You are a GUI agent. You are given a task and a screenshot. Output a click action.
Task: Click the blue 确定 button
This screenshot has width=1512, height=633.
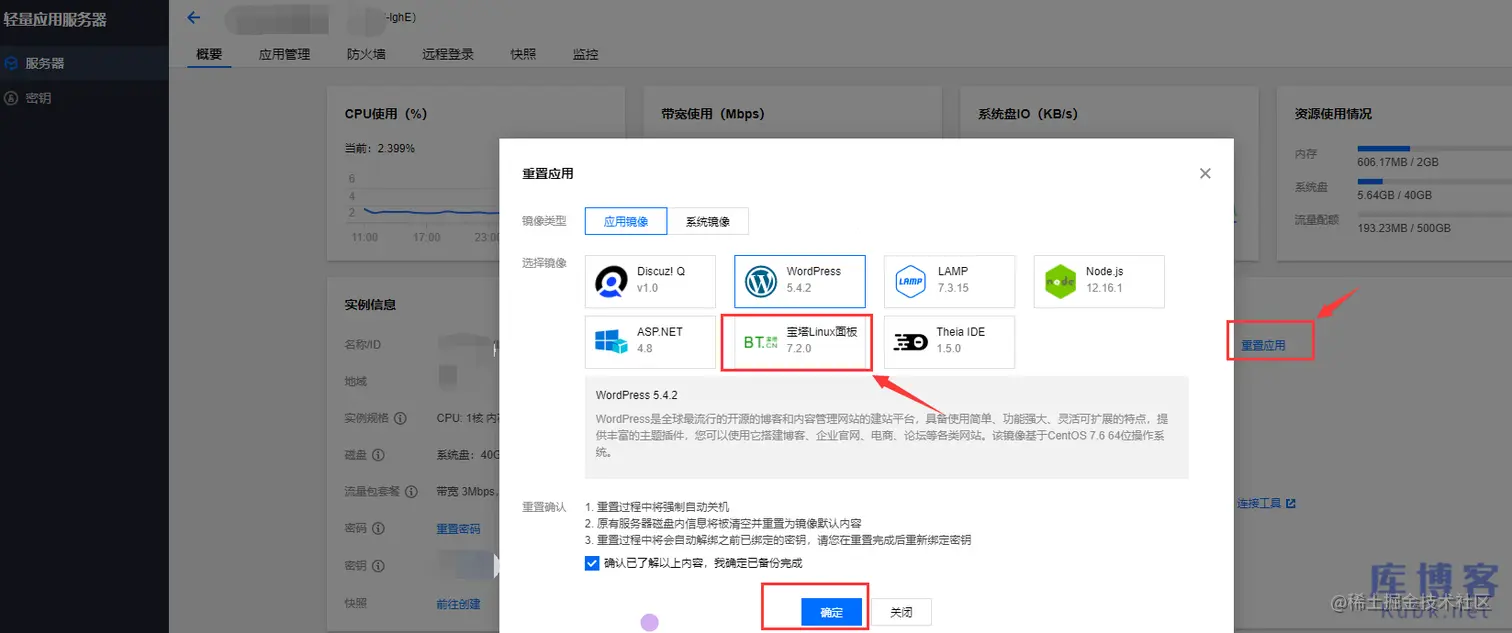[832, 612]
